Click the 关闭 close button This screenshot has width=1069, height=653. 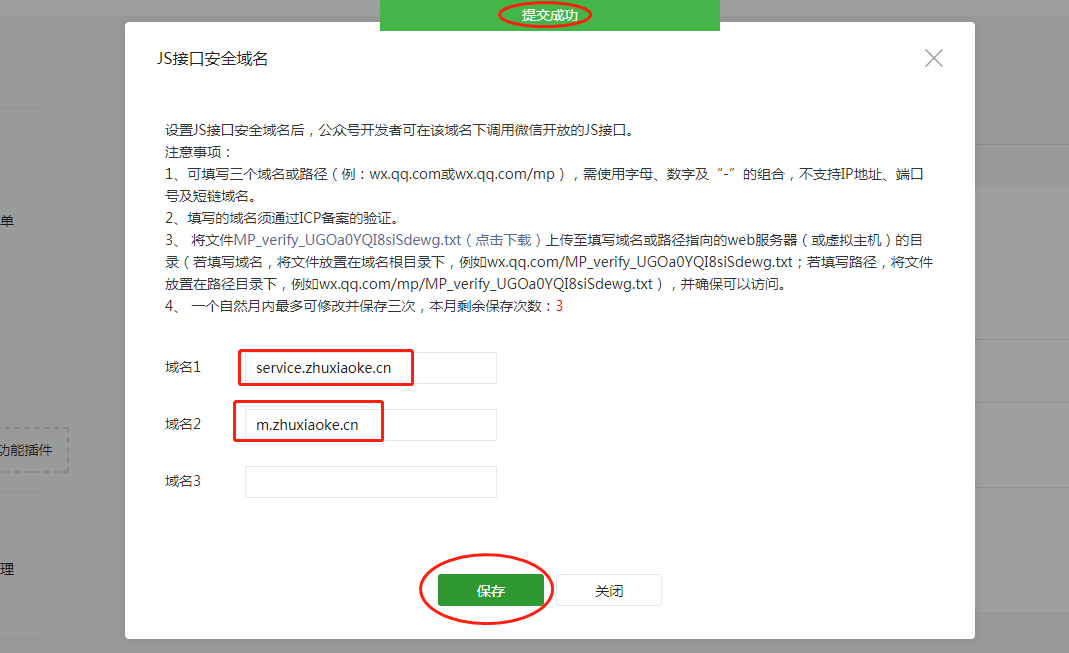(x=609, y=590)
